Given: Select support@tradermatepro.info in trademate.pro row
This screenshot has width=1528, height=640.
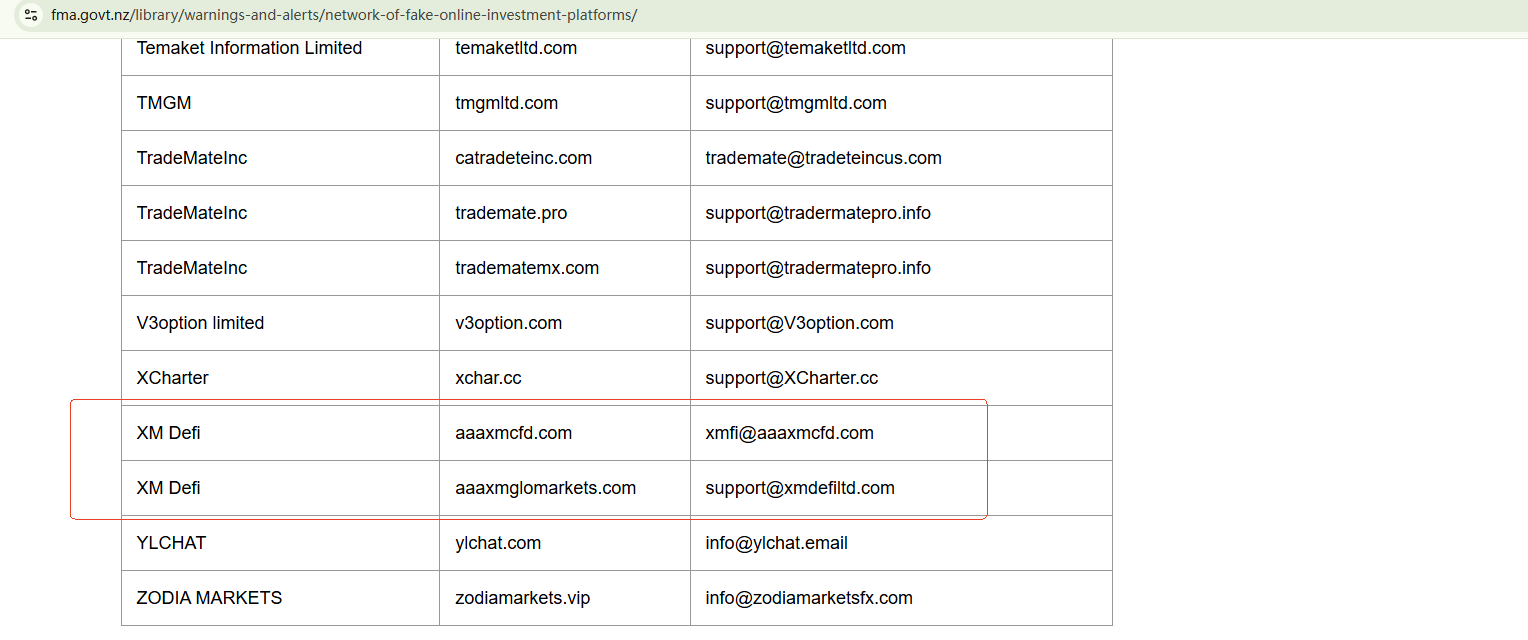Looking at the screenshot, I should click(901, 213).
